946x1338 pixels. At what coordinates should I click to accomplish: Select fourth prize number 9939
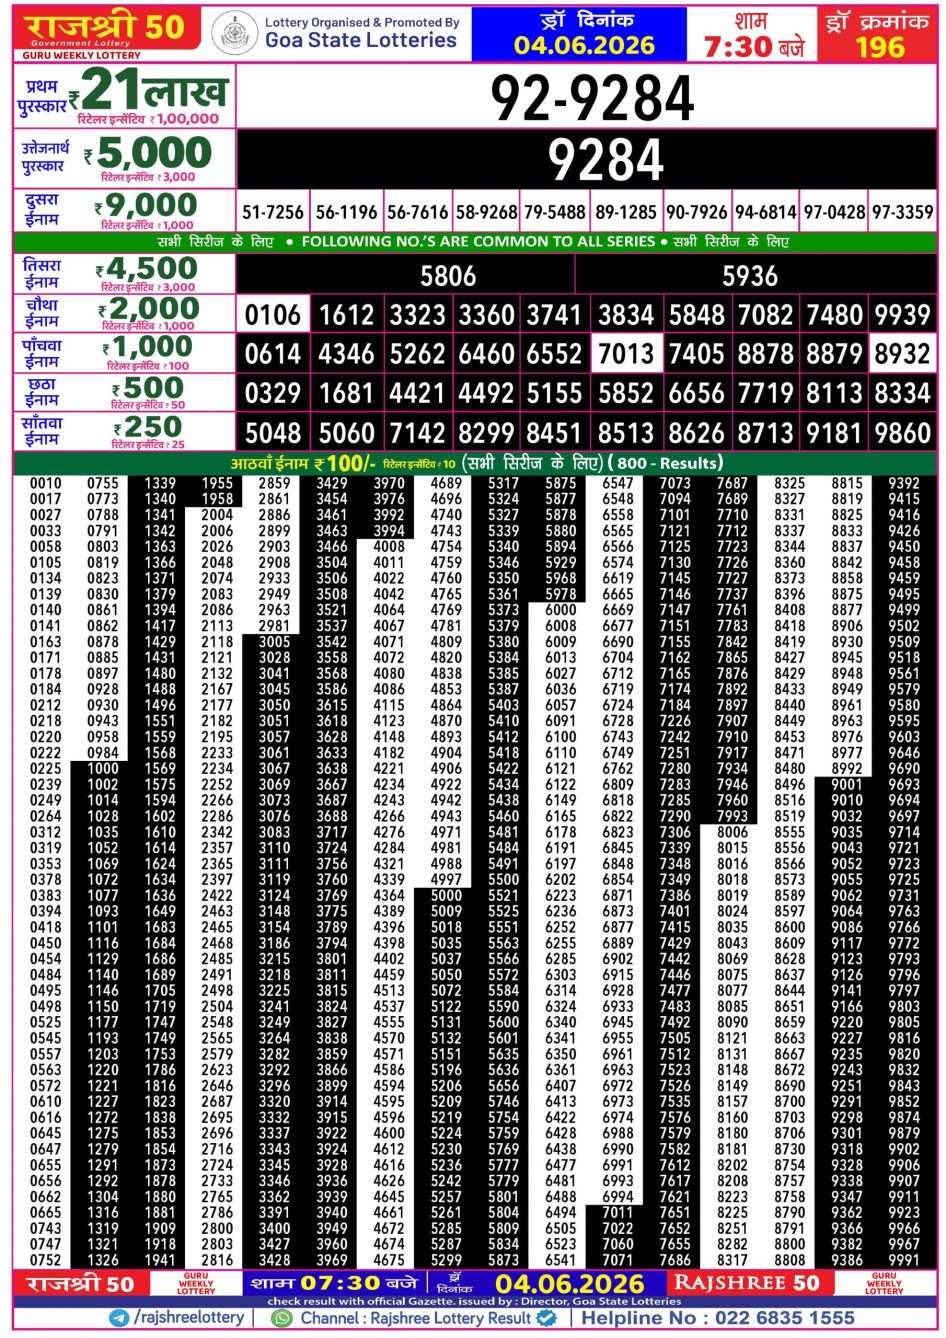pos(902,315)
